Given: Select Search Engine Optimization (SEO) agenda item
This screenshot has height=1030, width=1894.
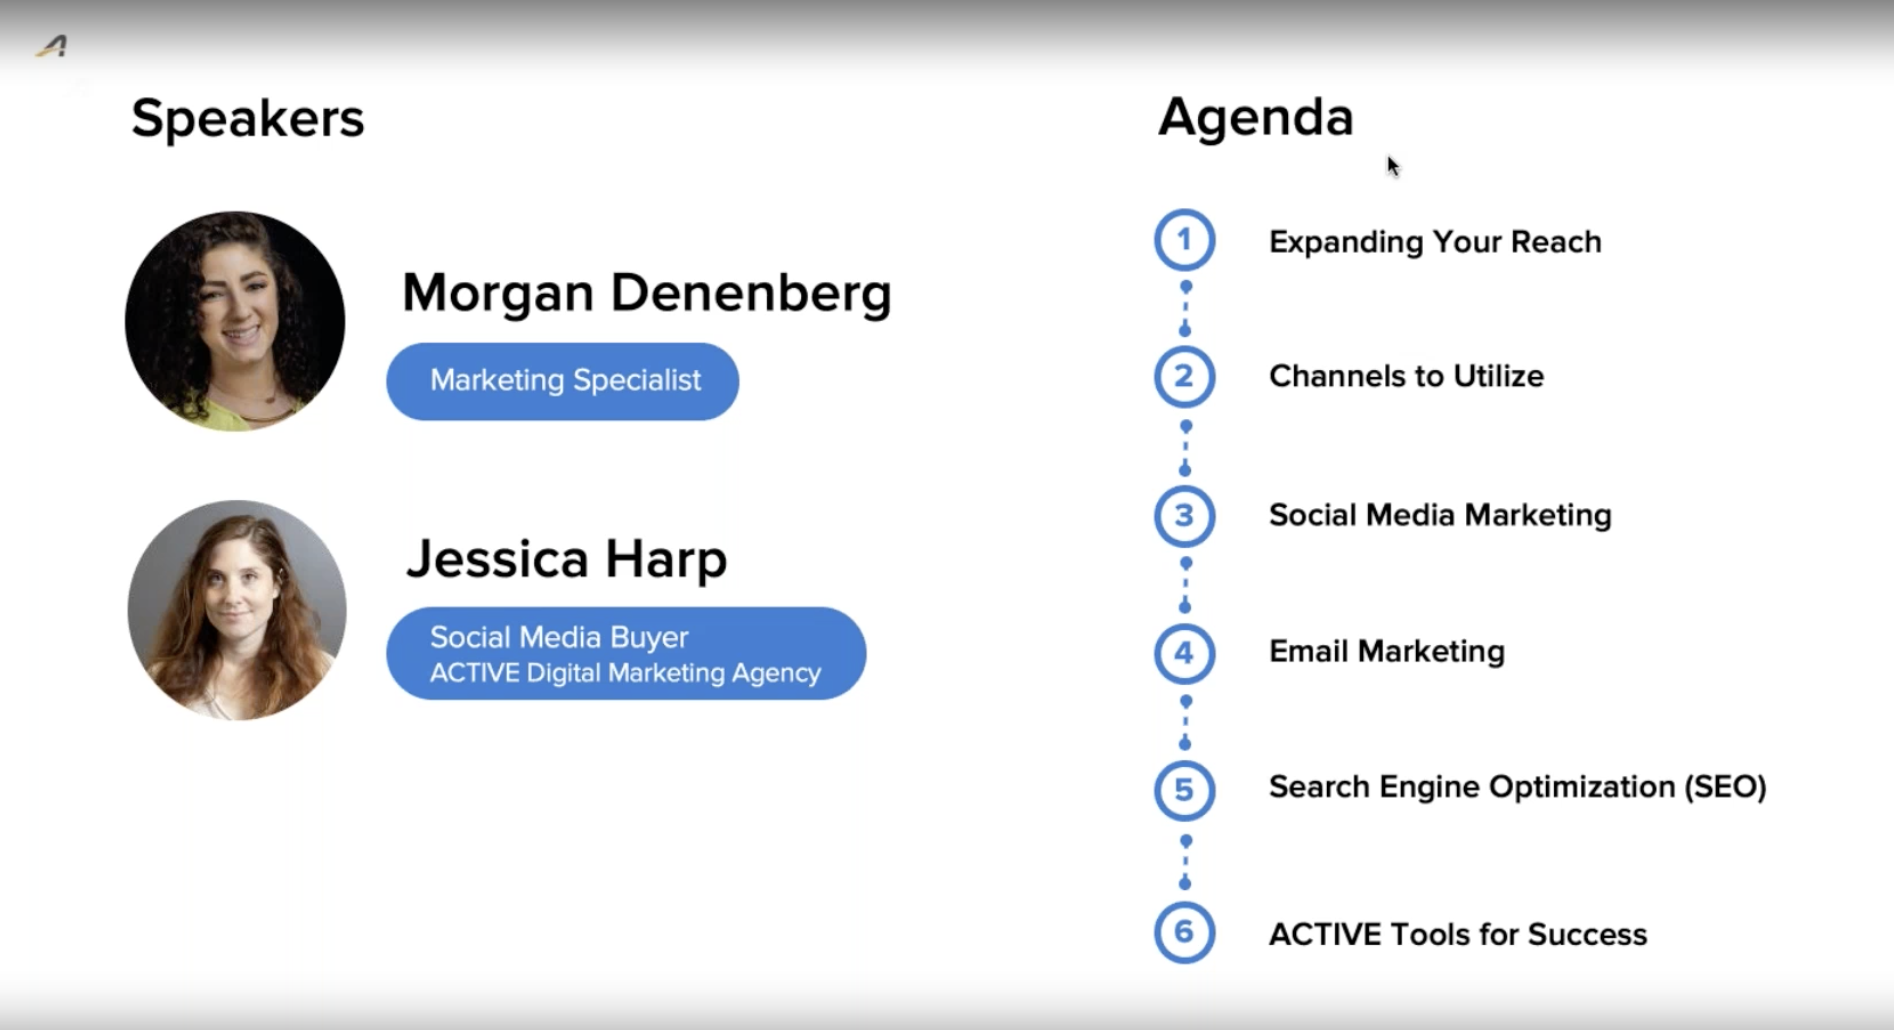Looking at the screenshot, I should [x=1517, y=787].
